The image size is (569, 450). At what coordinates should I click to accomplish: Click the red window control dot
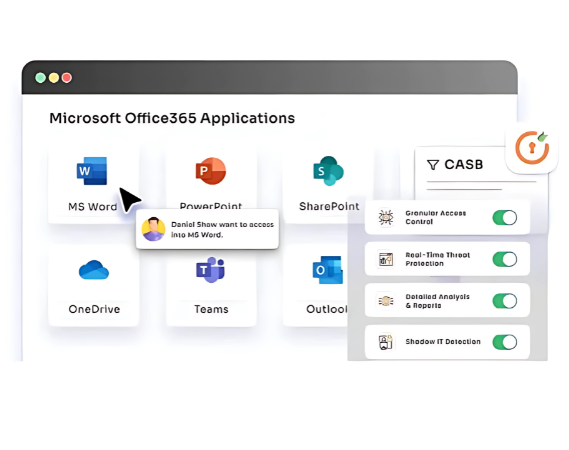pyautogui.click(x=67, y=78)
